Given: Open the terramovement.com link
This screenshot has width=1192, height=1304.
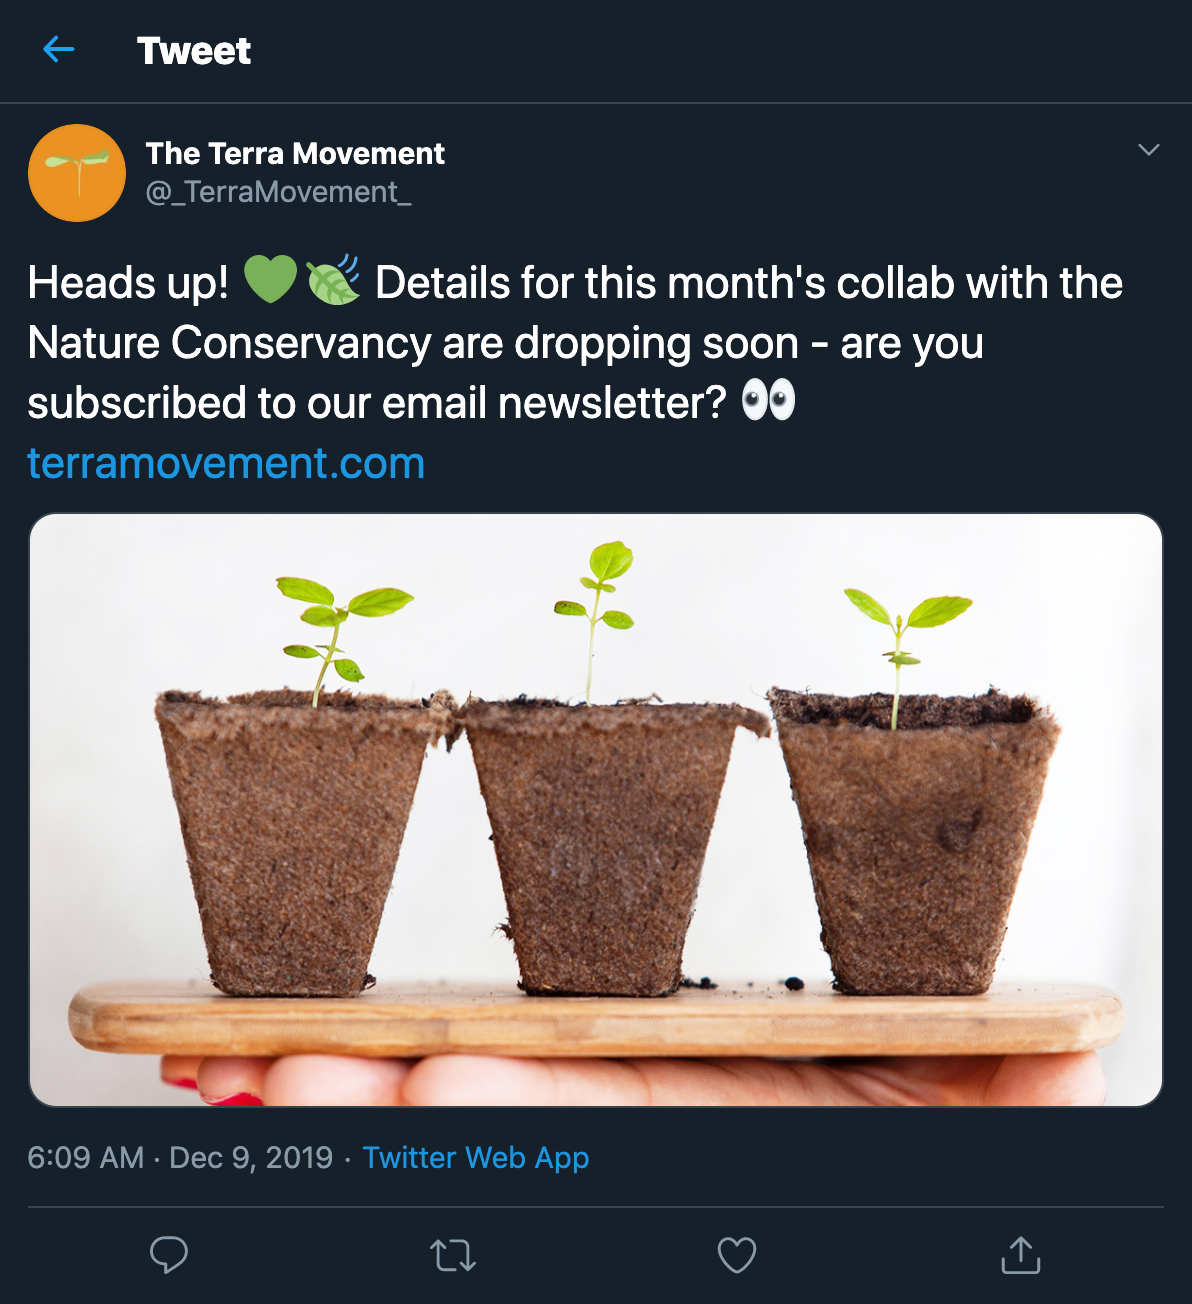Looking at the screenshot, I should pos(226,462).
